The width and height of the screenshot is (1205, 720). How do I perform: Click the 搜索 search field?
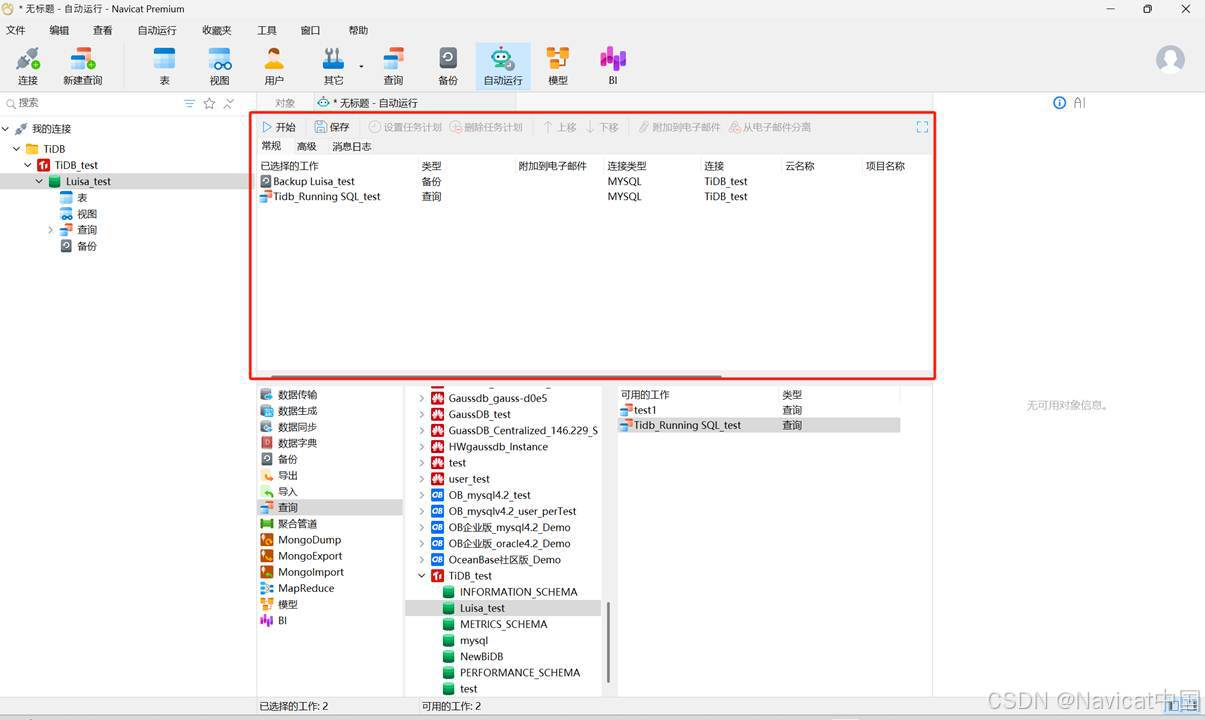tap(90, 103)
